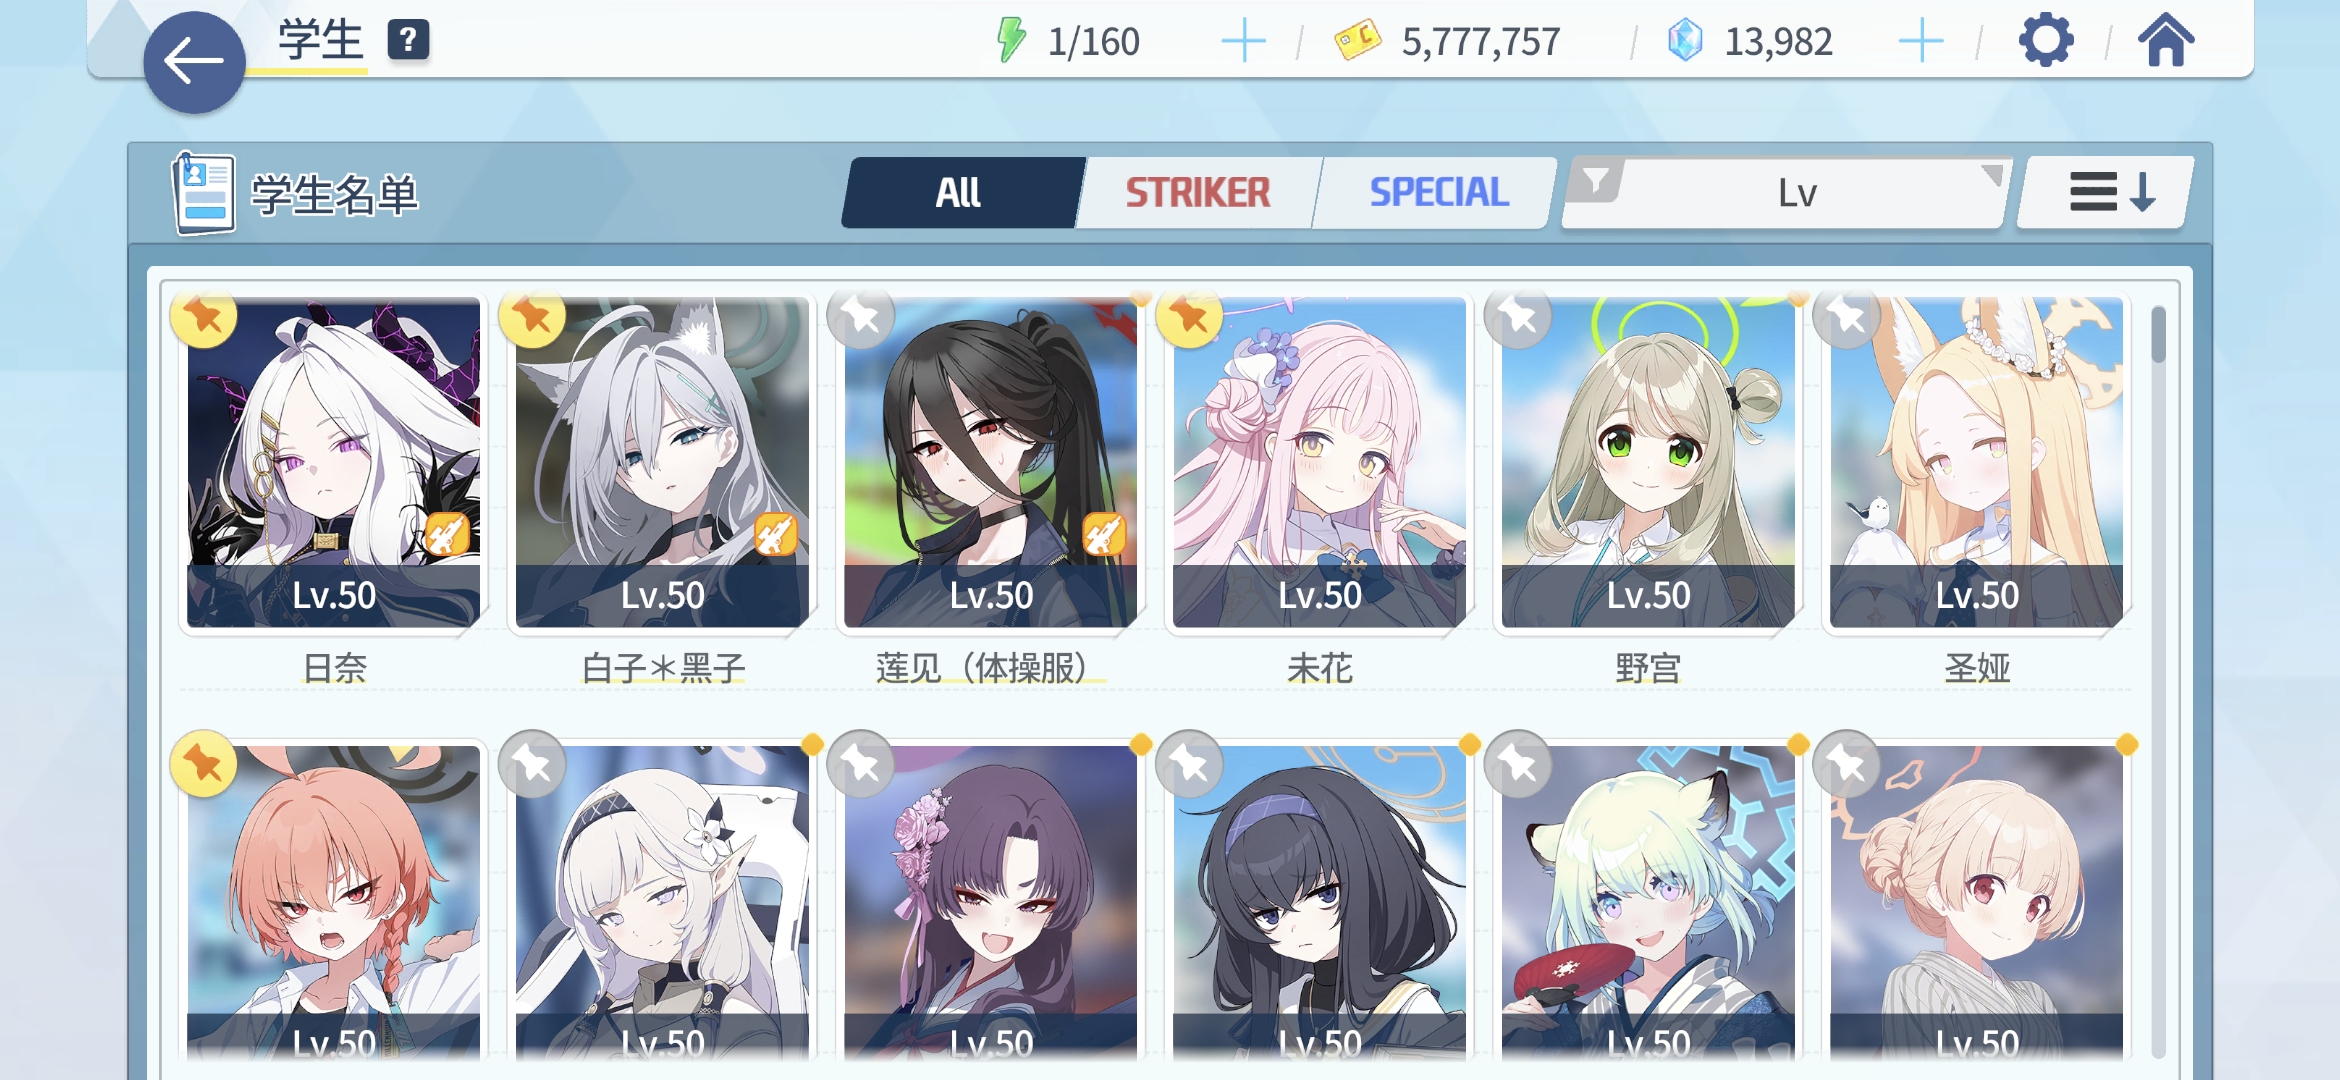
Task: Add gems with the plus next to 13,982
Action: 1920,42
